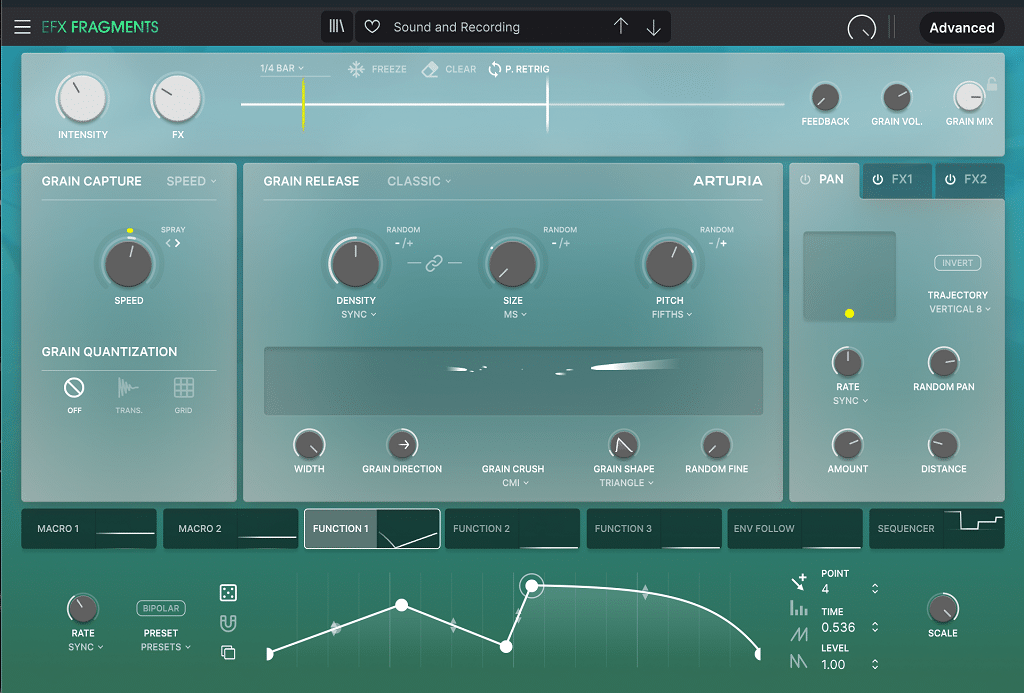
Task: Click the Grain Direction arrow control
Action: [402, 445]
